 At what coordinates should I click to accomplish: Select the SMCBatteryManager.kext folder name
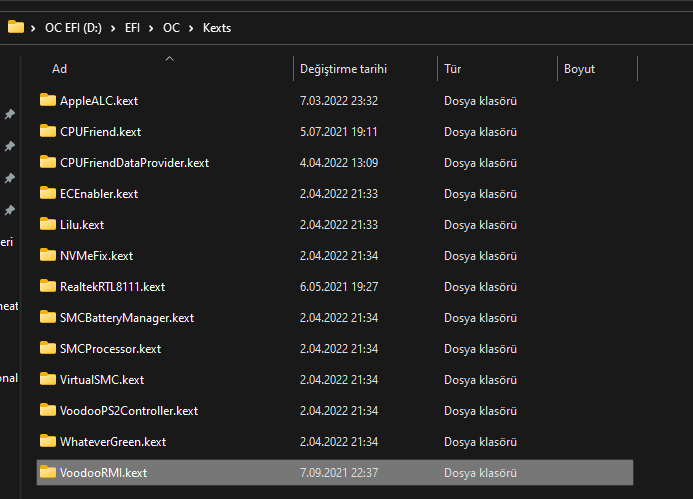[x=127, y=317]
